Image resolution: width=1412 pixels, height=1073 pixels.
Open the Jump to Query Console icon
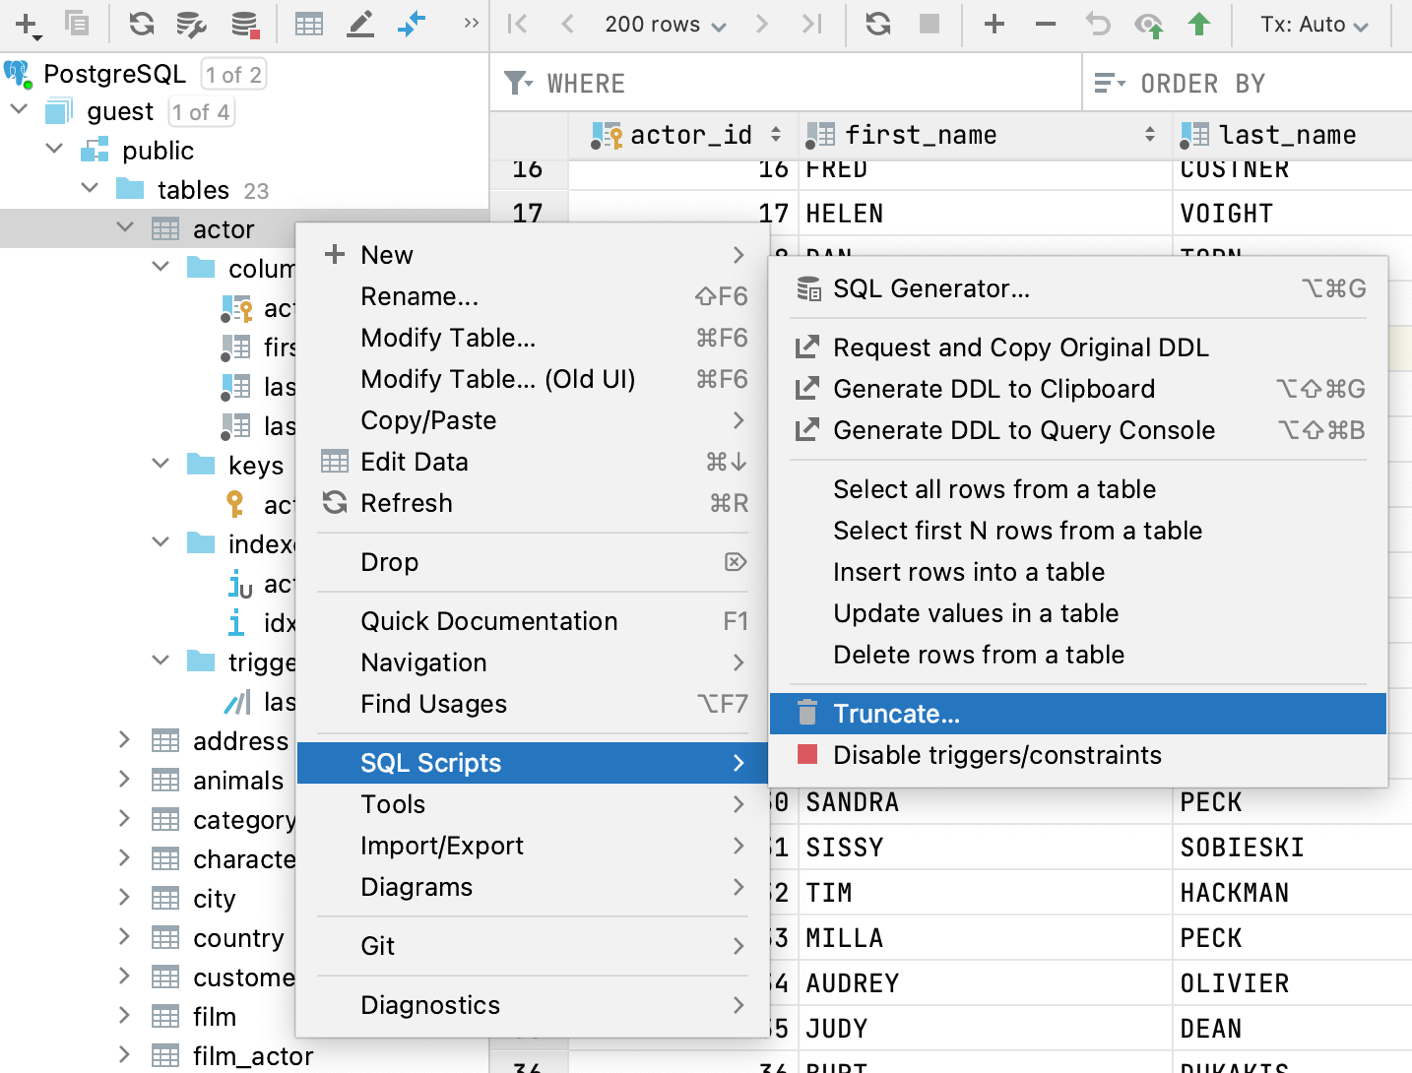(411, 23)
